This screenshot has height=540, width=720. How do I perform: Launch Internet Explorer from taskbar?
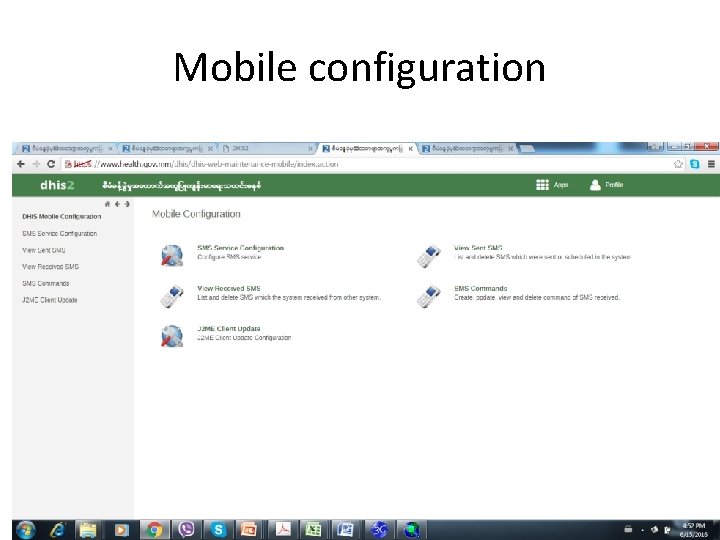tap(57, 530)
